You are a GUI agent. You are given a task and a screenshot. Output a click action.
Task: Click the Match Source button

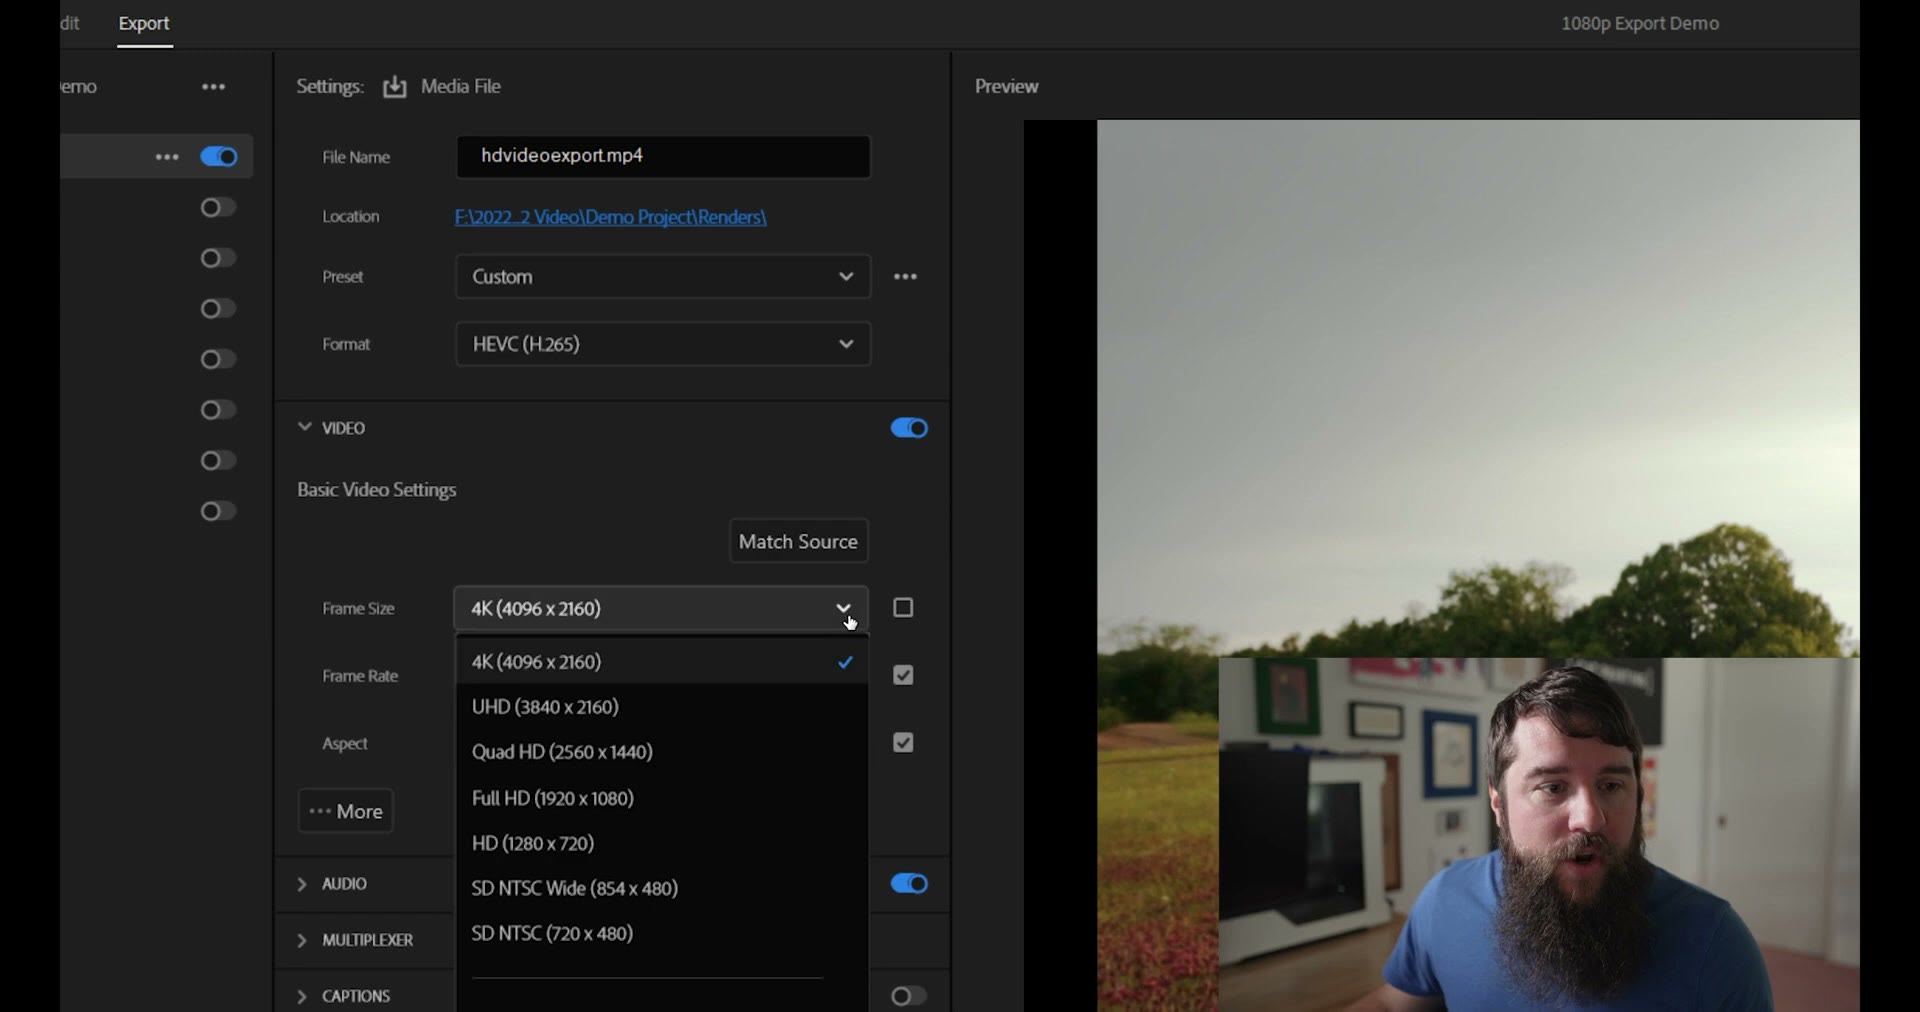(x=798, y=541)
